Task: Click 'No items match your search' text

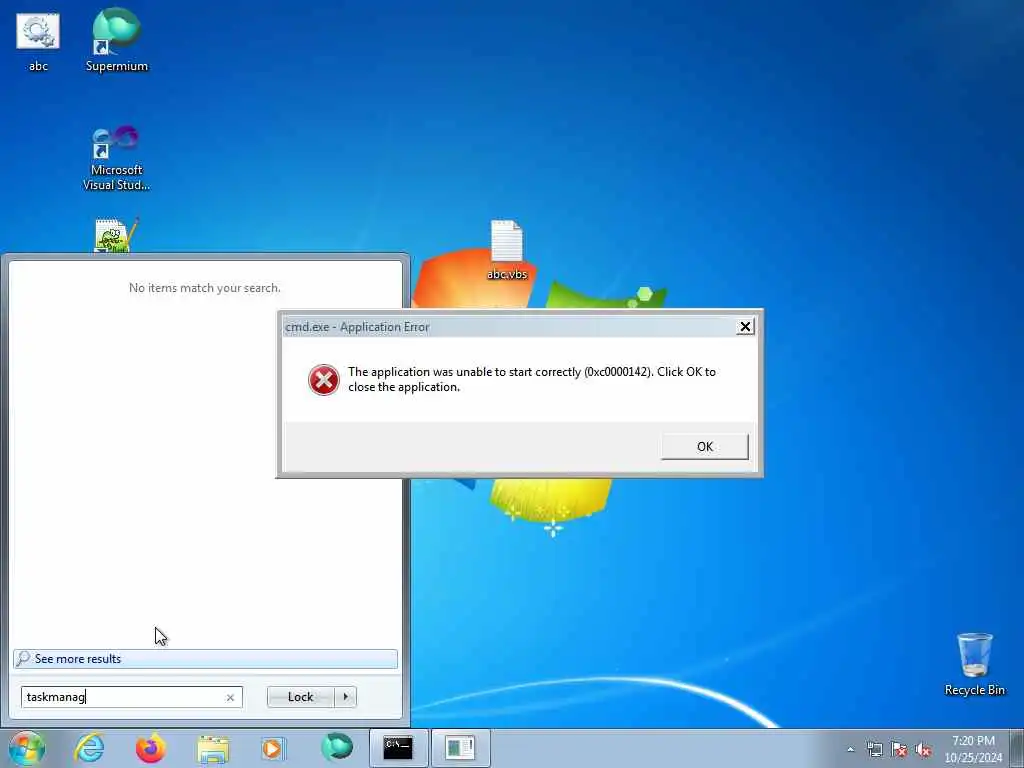Action: tap(204, 288)
